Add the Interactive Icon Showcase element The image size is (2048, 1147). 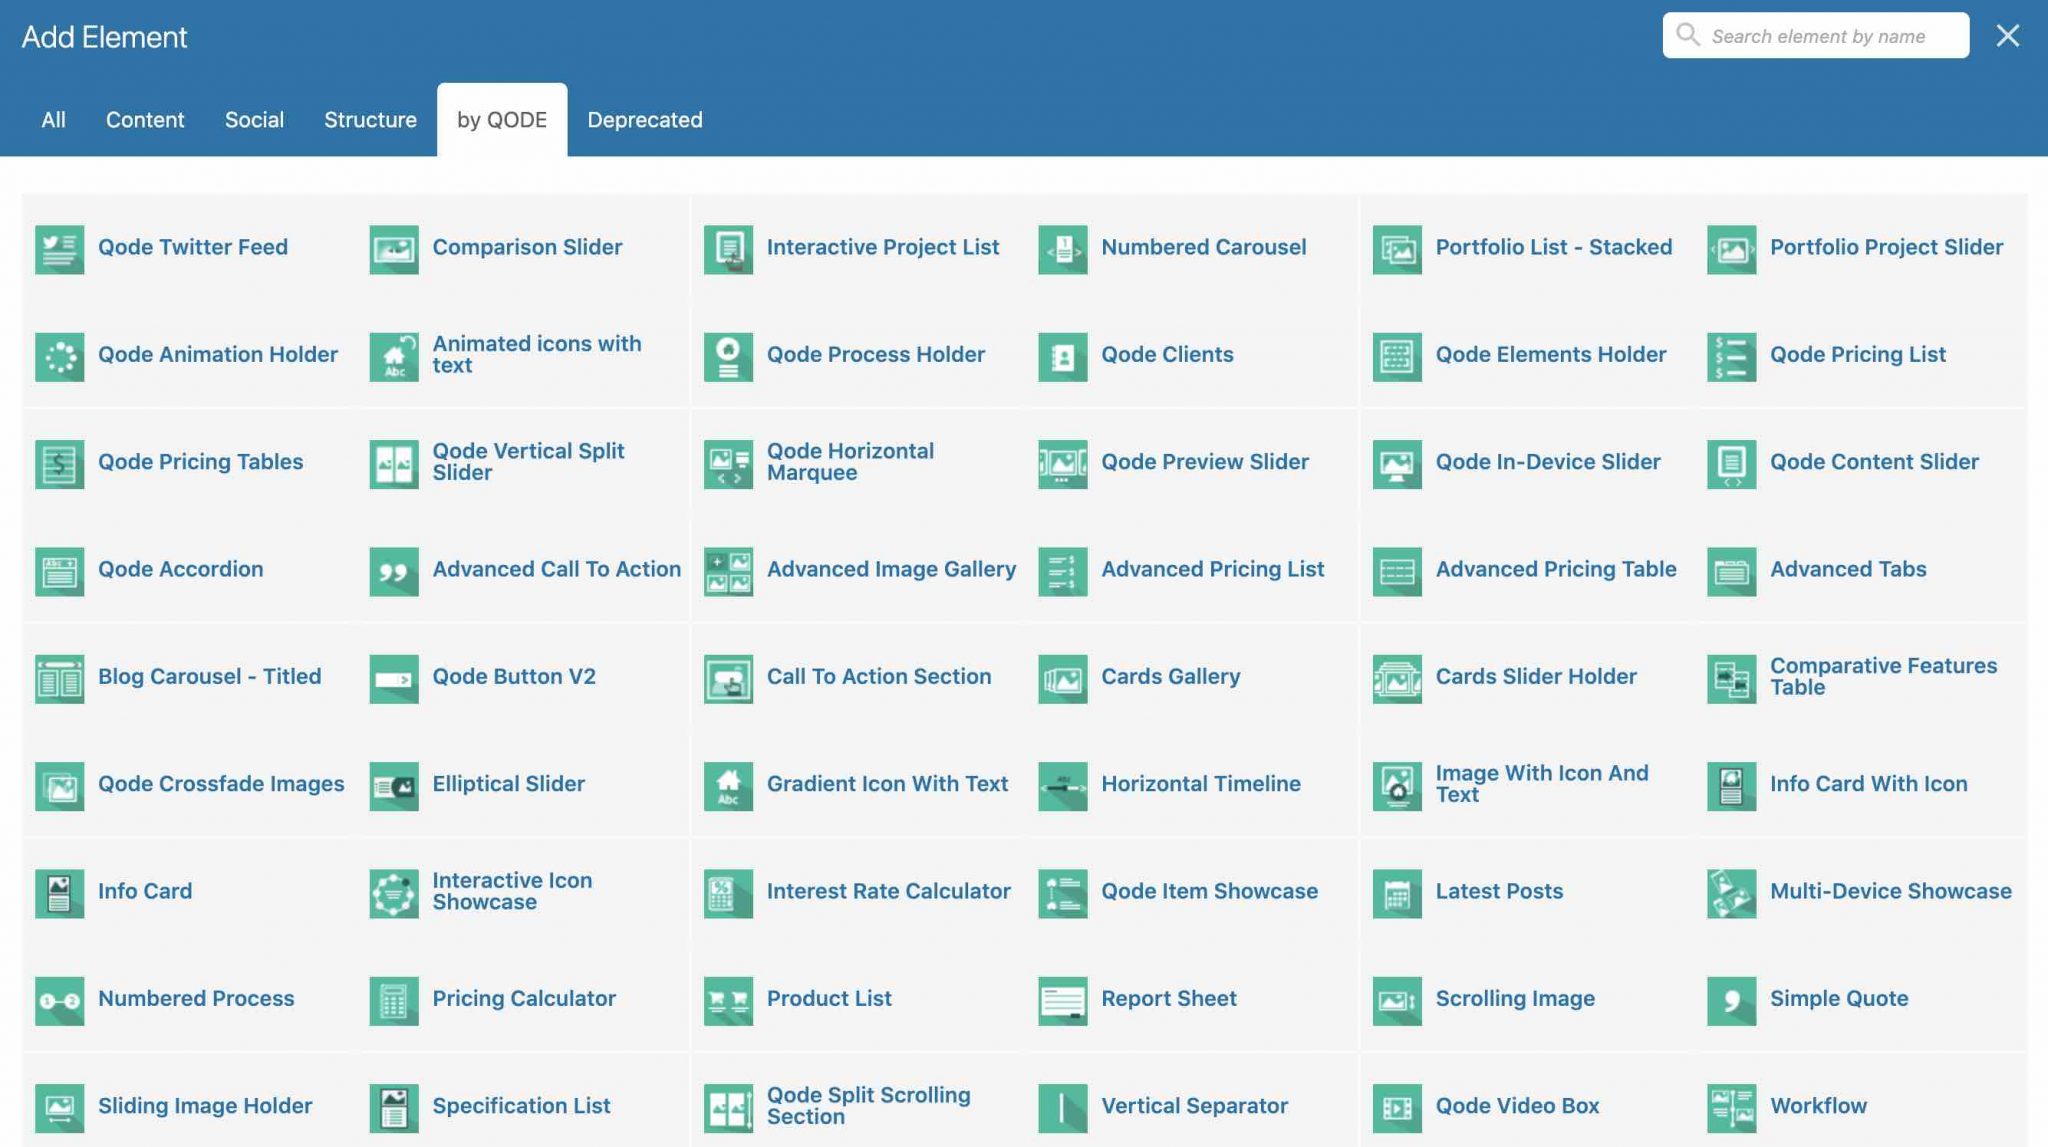pos(524,891)
